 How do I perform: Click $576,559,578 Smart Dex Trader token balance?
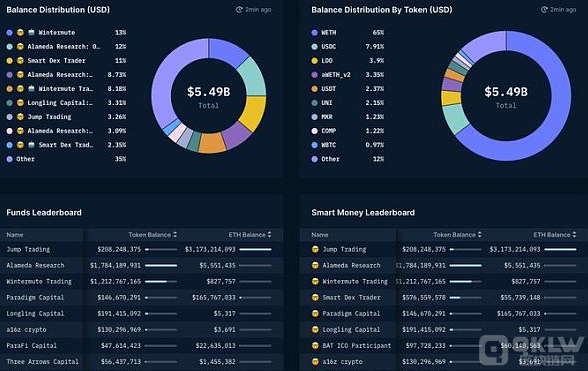tap(424, 297)
